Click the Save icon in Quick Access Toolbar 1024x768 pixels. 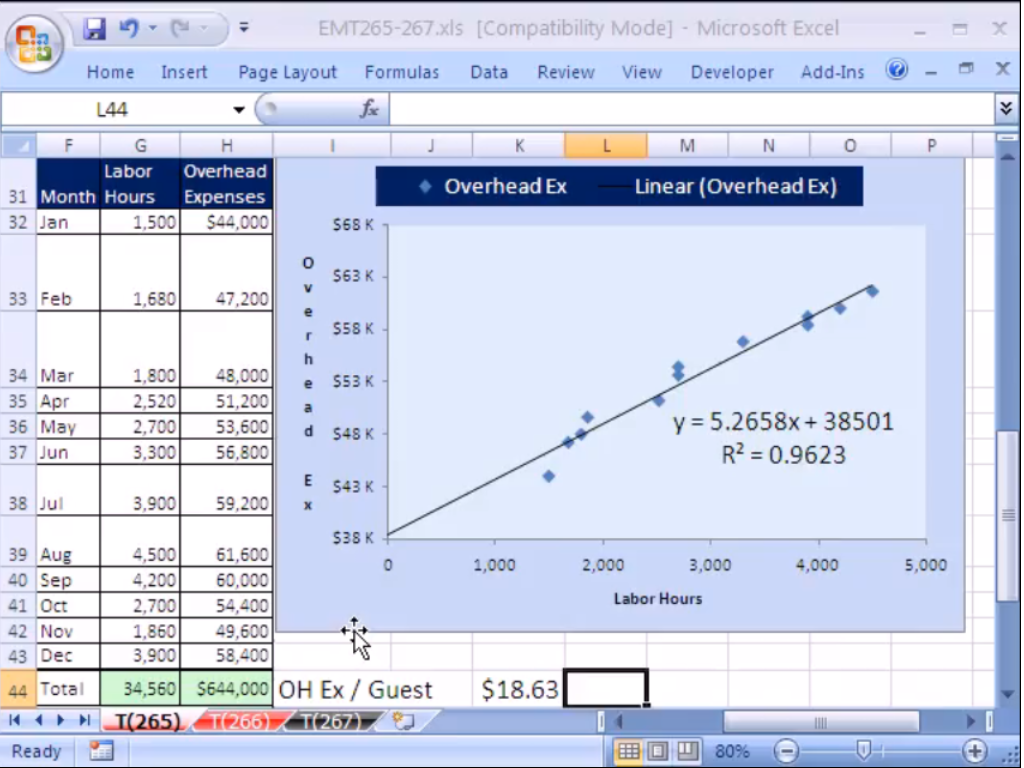click(x=94, y=28)
